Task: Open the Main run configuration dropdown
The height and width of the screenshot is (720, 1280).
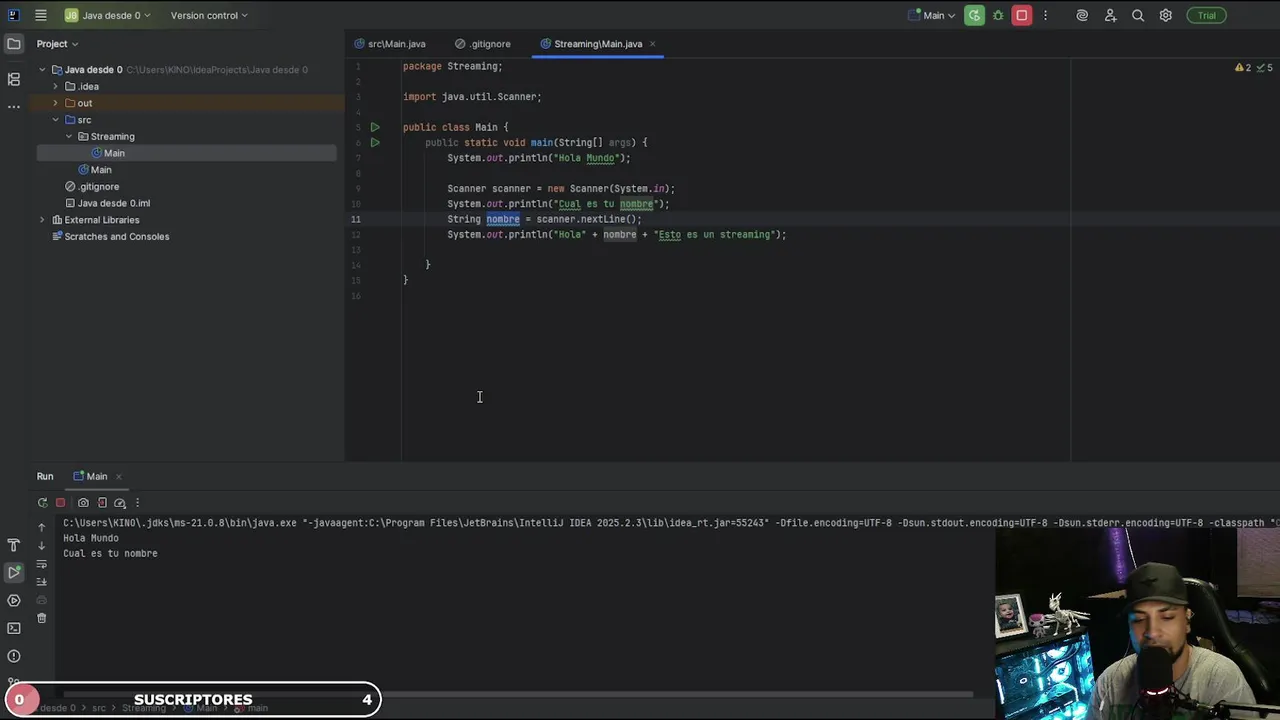Action: point(932,15)
